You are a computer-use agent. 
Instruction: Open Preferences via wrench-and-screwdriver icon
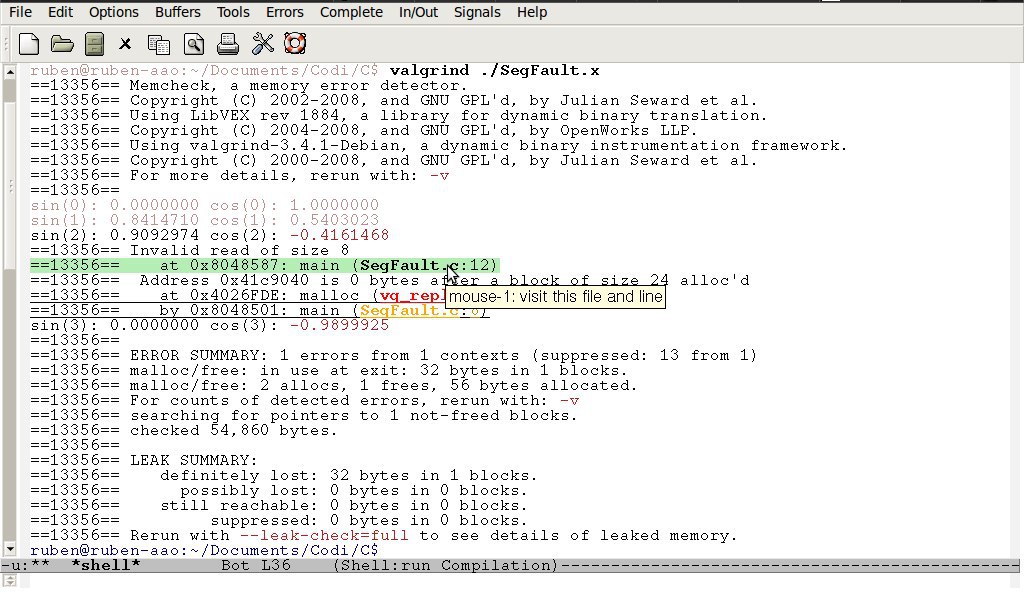(263, 44)
